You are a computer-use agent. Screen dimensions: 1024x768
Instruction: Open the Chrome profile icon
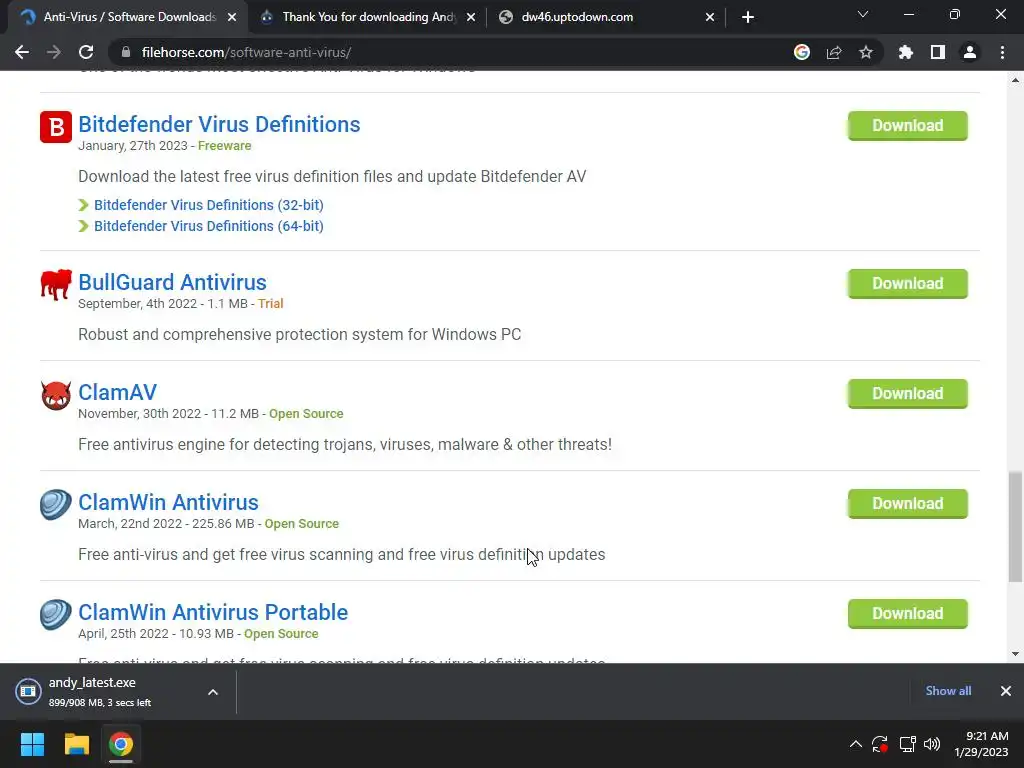(970, 52)
